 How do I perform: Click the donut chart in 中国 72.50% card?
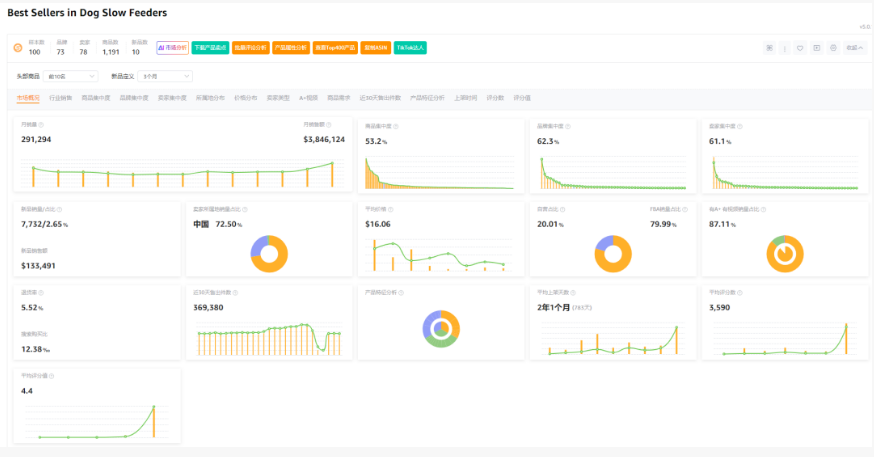[x=269, y=254]
